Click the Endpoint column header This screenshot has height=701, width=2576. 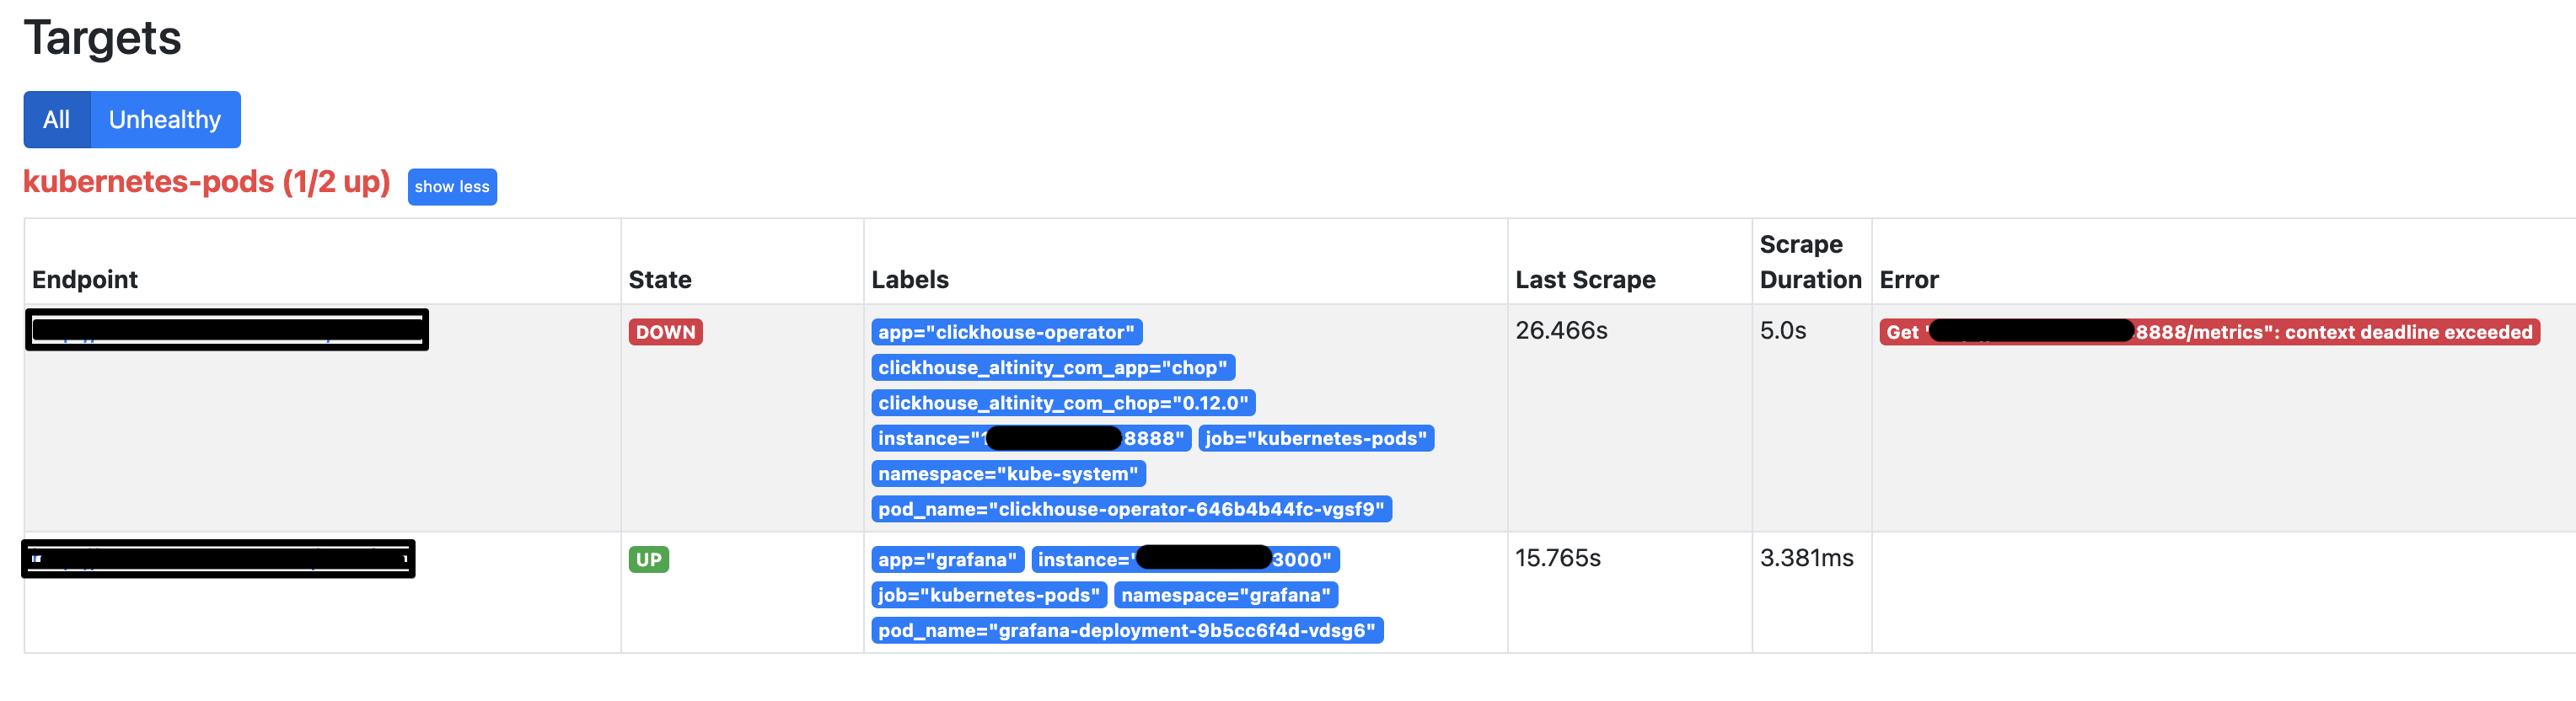point(85,279)
